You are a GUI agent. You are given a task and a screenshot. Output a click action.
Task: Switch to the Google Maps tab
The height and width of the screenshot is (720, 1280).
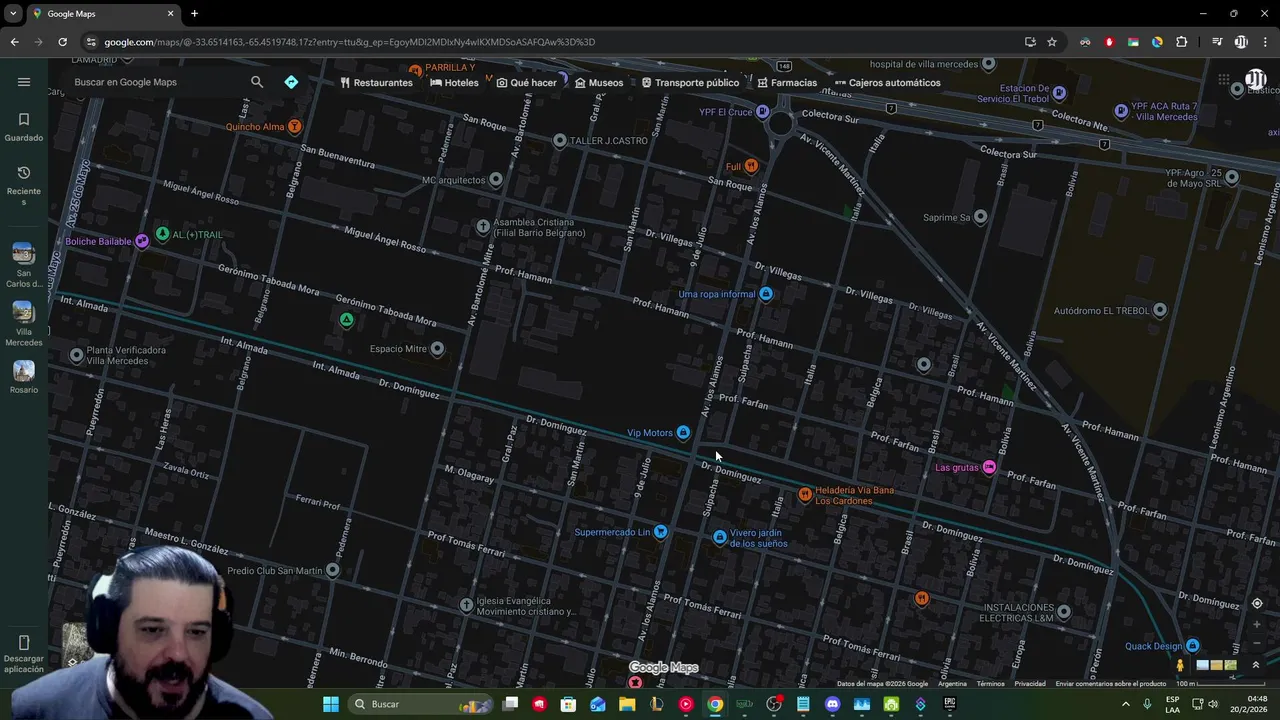pyautogui.click(x=102, y=14)
